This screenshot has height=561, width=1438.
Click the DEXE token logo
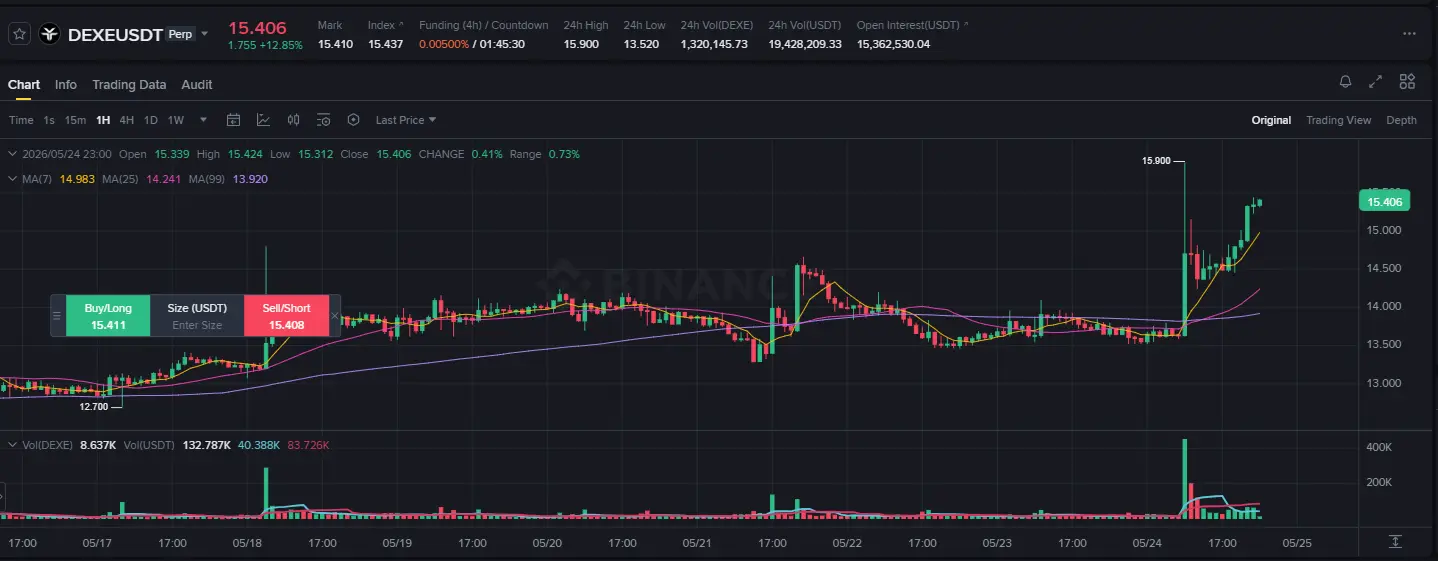(50, 34)
